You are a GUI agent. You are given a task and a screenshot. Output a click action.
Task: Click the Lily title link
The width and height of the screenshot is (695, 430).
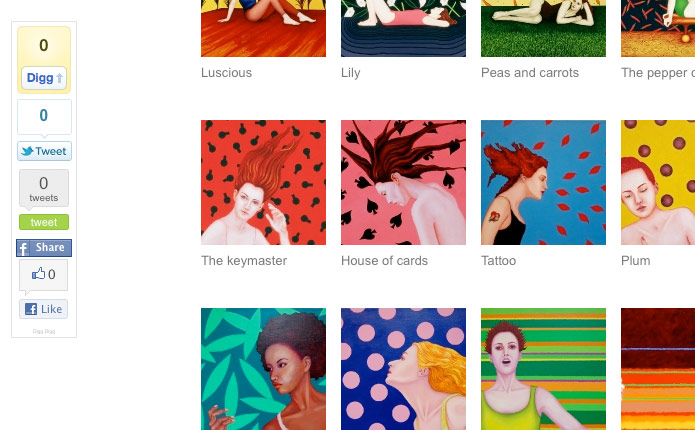point(351,73)
